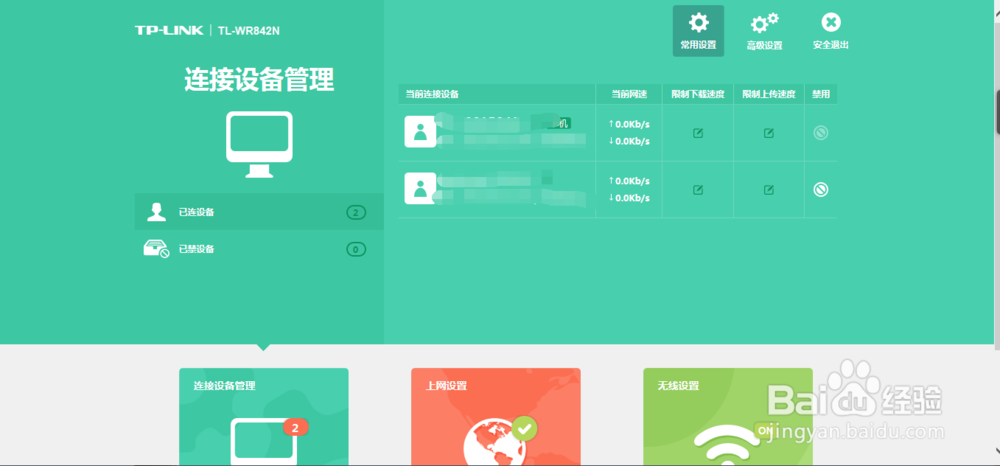Viewport: 1000px width, 466px height.
Task: Click the green checkmark on 上网设置 card
Action: click(524, 429)
